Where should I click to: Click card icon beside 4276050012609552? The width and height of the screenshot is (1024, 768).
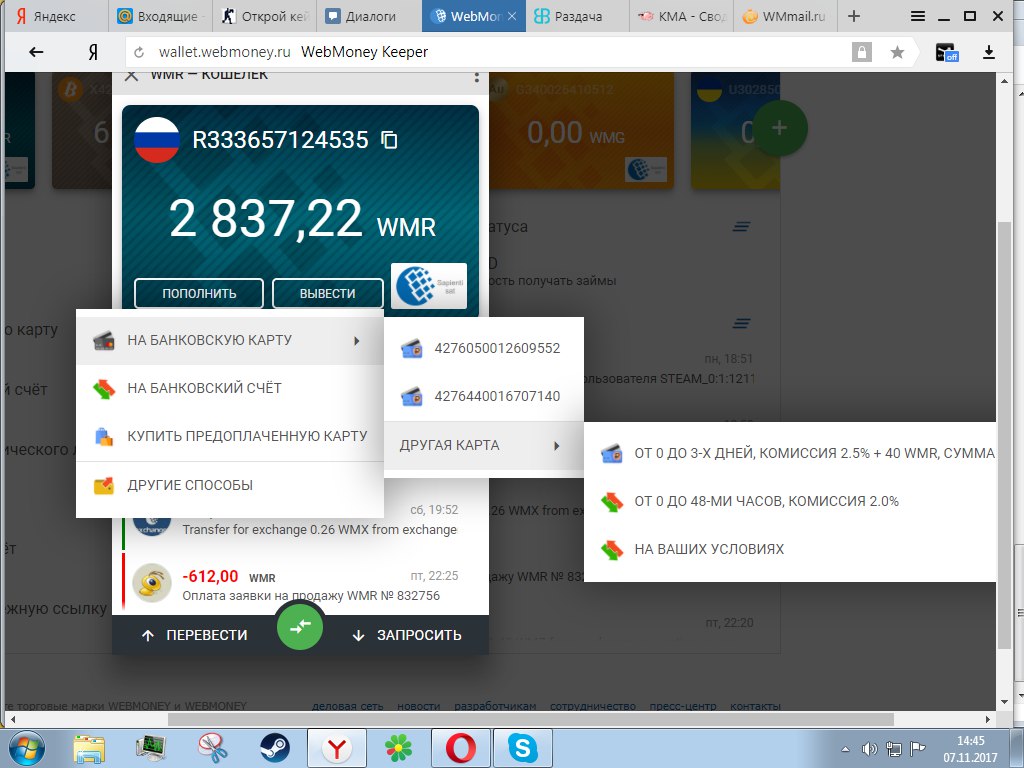click(x=411, y=349)
